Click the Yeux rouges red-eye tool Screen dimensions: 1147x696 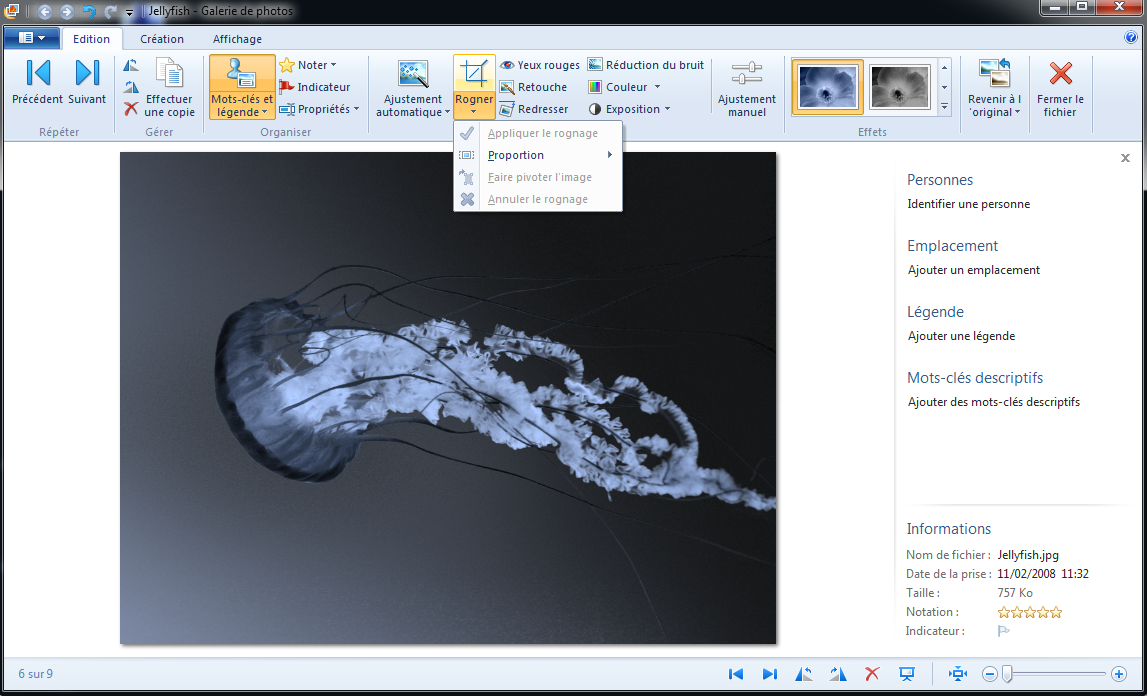coord(540,65)
